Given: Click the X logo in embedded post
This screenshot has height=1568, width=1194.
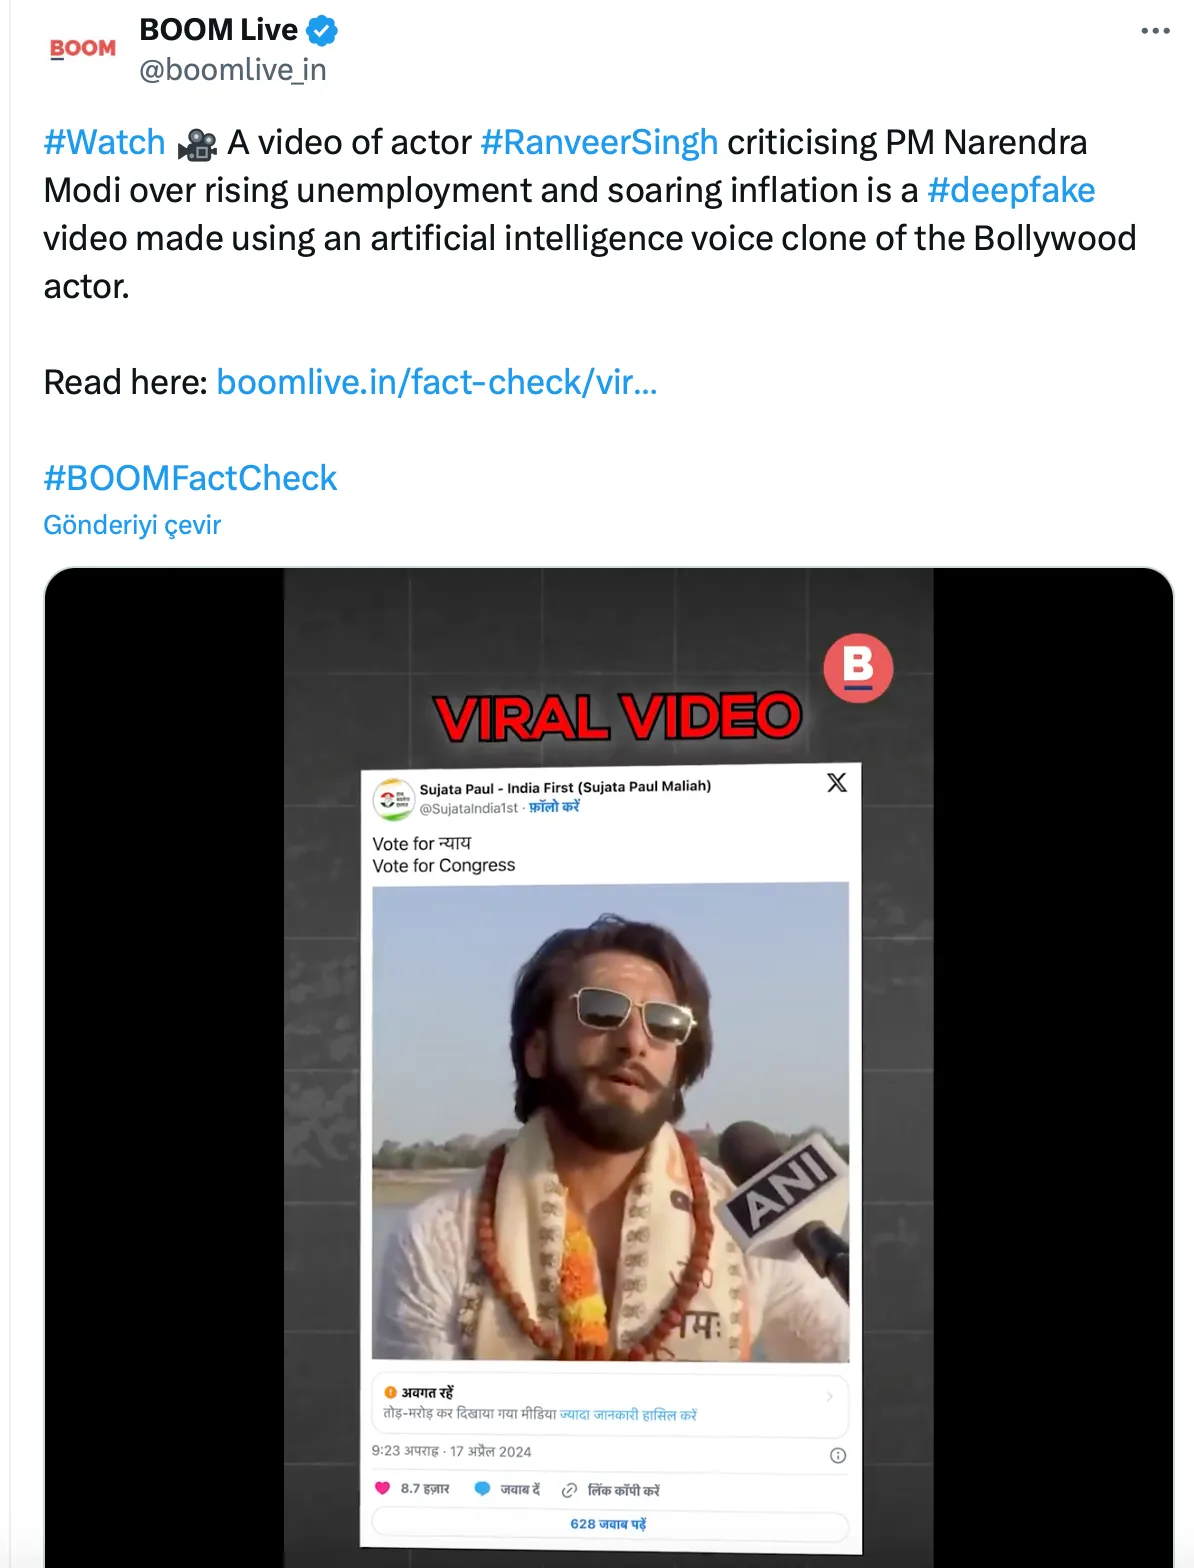Looking at the screenshot, I should [837, 783].
